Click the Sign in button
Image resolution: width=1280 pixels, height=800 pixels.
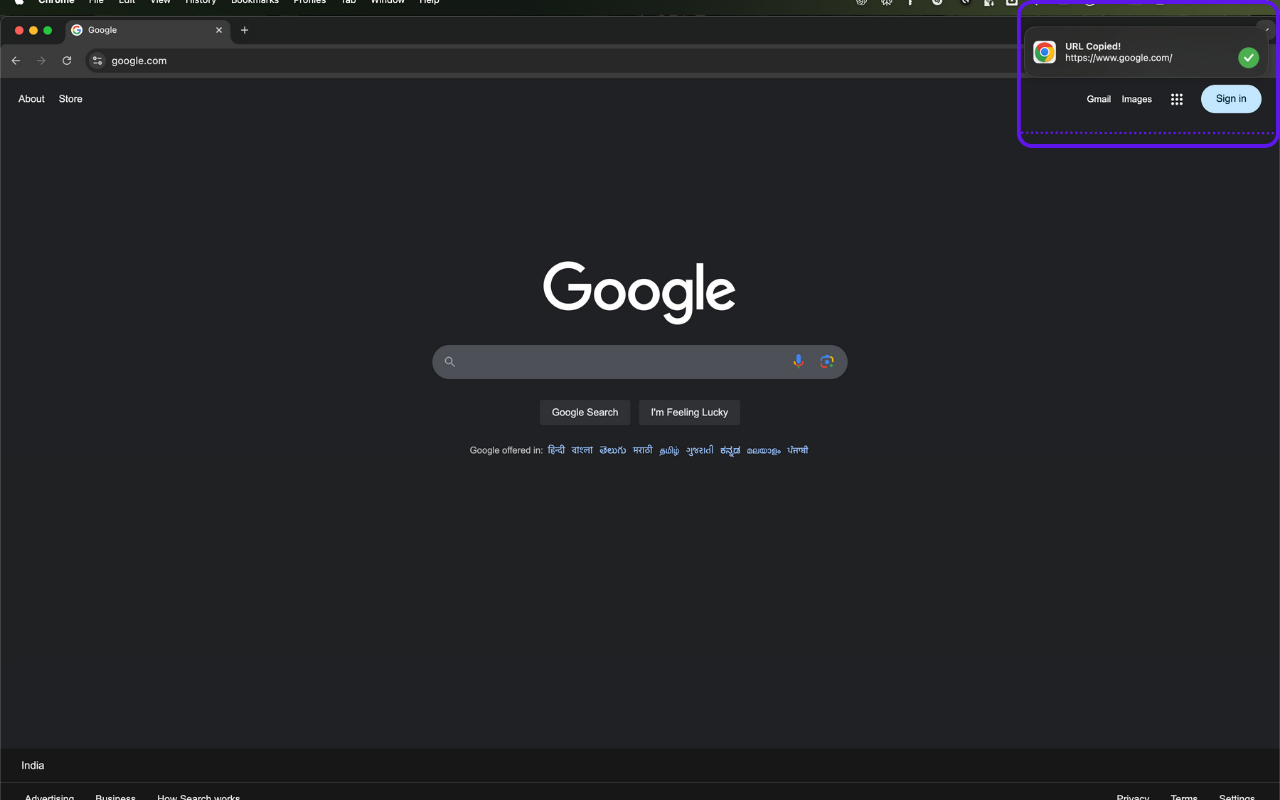click(x=1231, y=99)
